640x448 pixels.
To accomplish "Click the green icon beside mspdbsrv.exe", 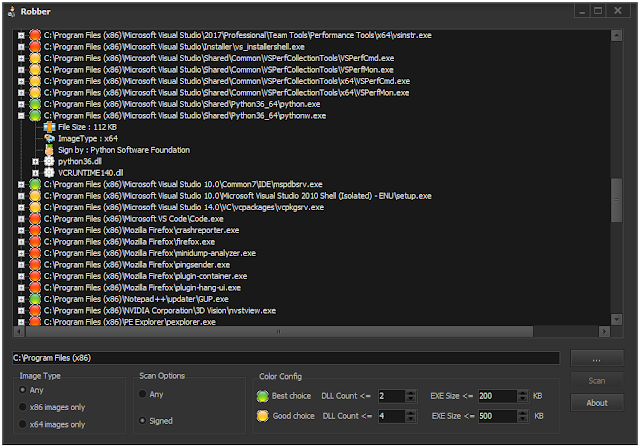I will coord(35,184).
